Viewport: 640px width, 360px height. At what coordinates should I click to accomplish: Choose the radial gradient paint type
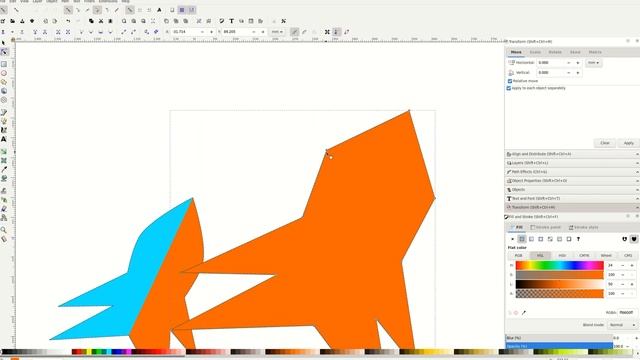coord(541,239)
